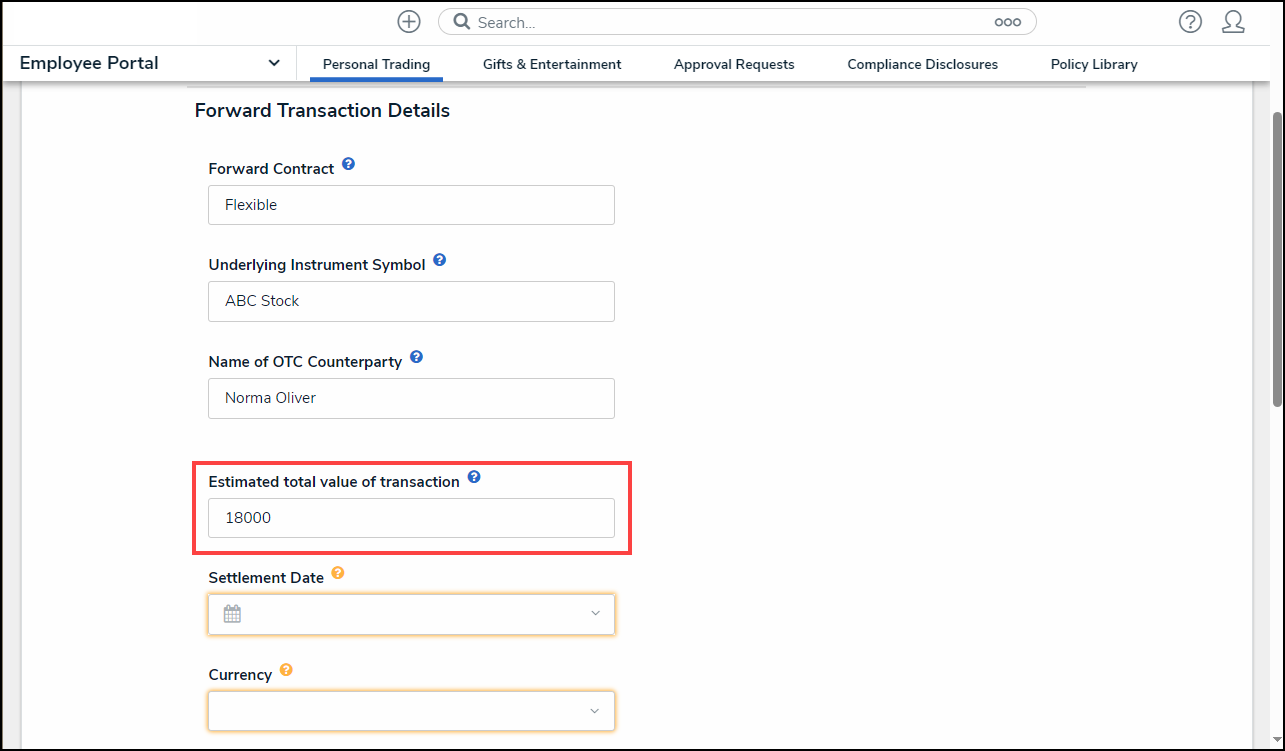Viewport: 1285px width, 751px height.
Task: Expand the Currency dropdown
Action: [595, 711]
